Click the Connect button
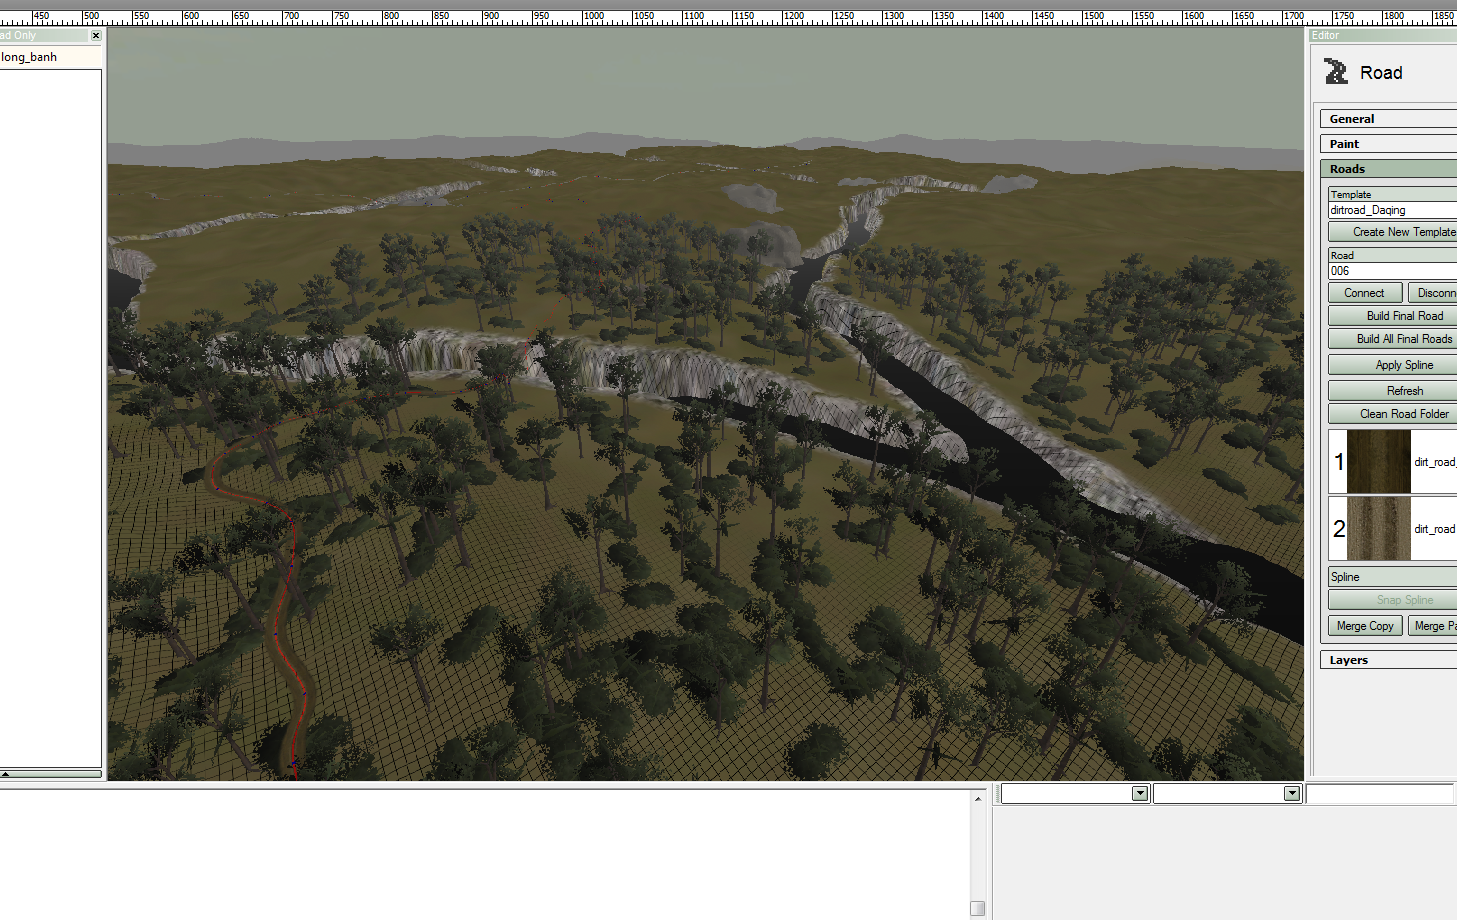 1365,293
